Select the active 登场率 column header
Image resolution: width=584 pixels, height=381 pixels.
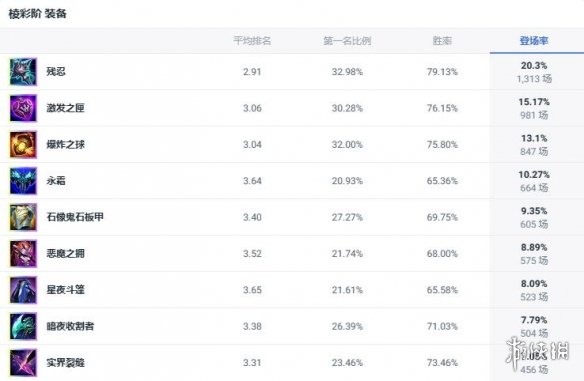point(534,41)
